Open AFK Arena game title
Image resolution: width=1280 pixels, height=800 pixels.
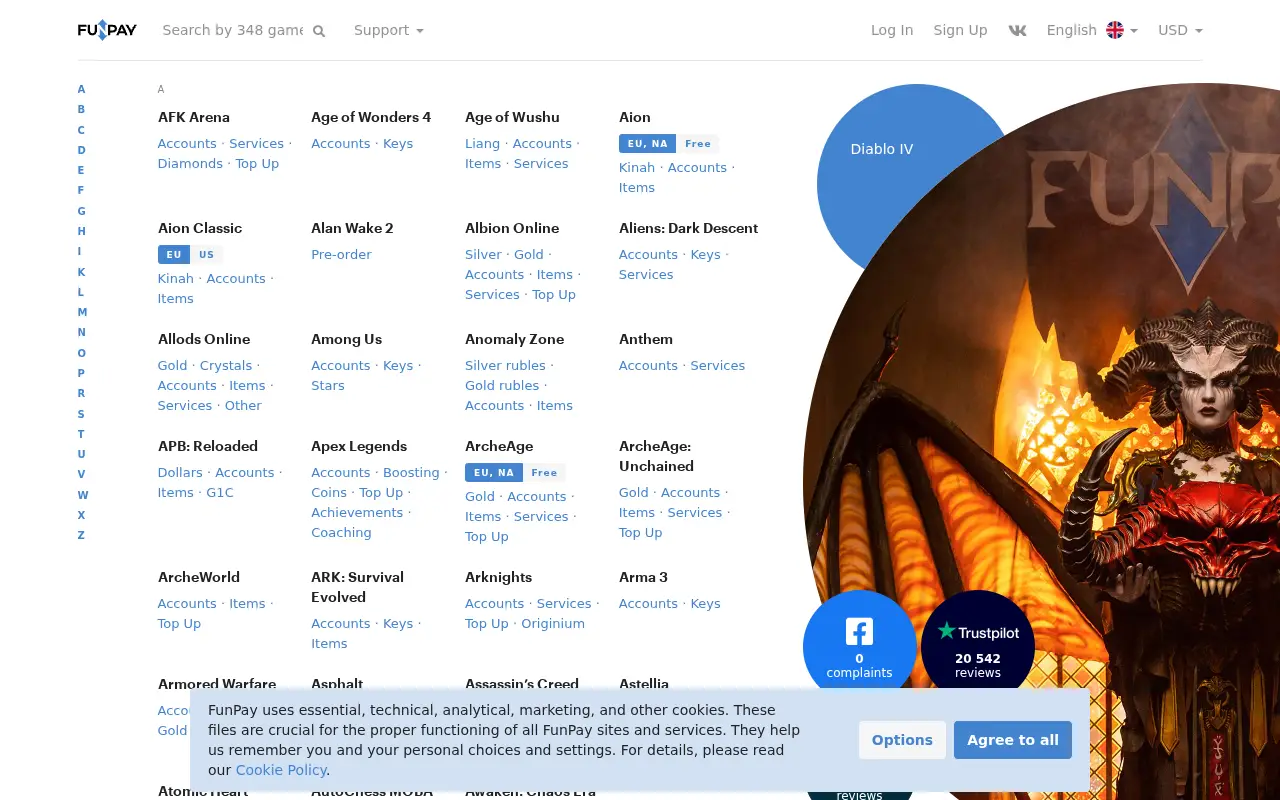[x=194, y=117]
